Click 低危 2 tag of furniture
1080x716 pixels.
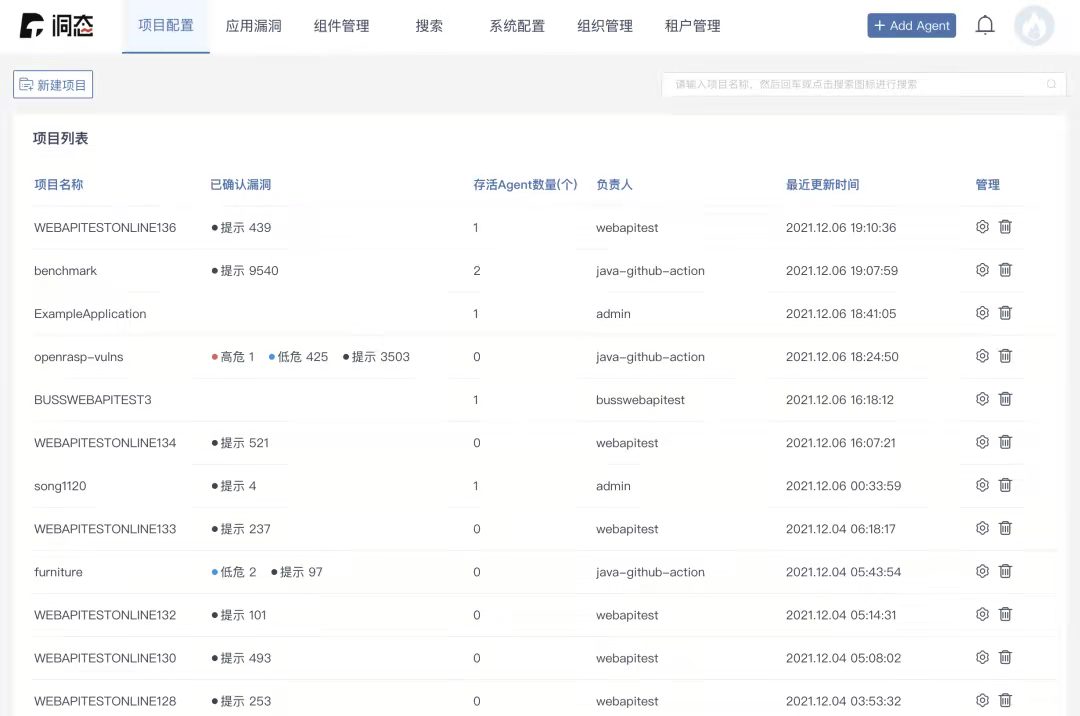click(x=234, y=571)
